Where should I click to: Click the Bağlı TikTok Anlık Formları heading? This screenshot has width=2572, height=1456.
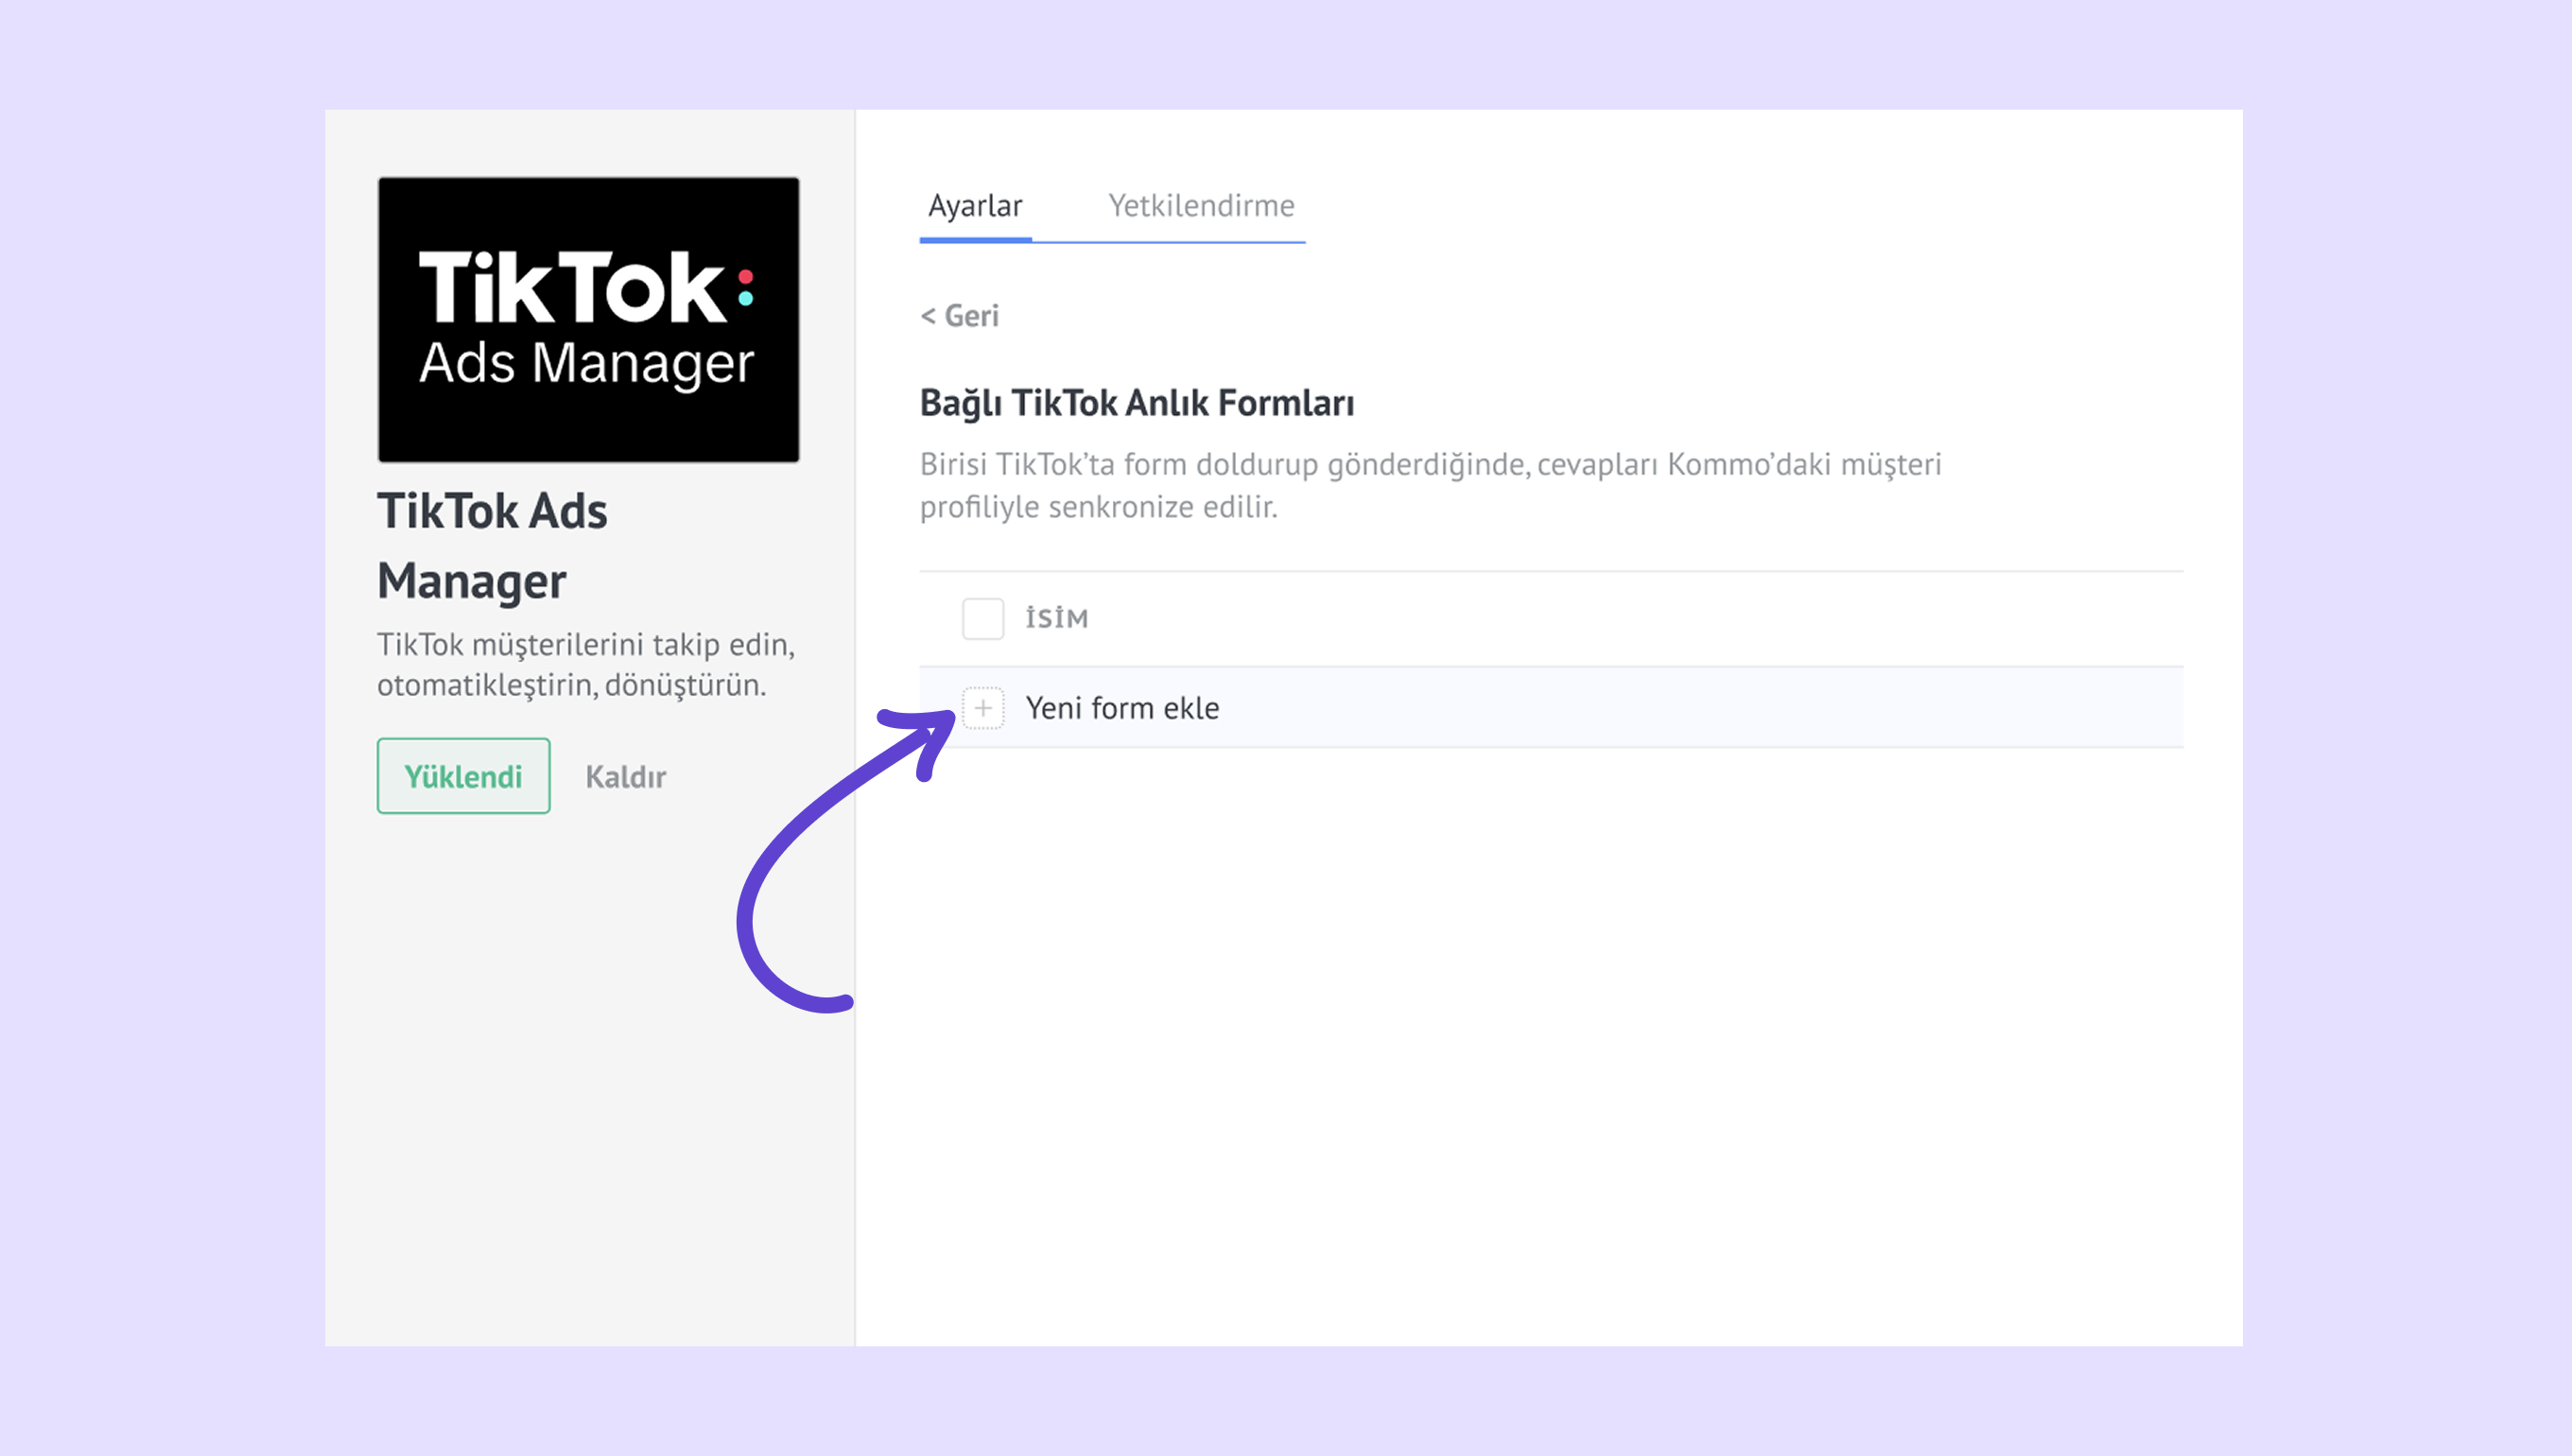point(1137,403)
